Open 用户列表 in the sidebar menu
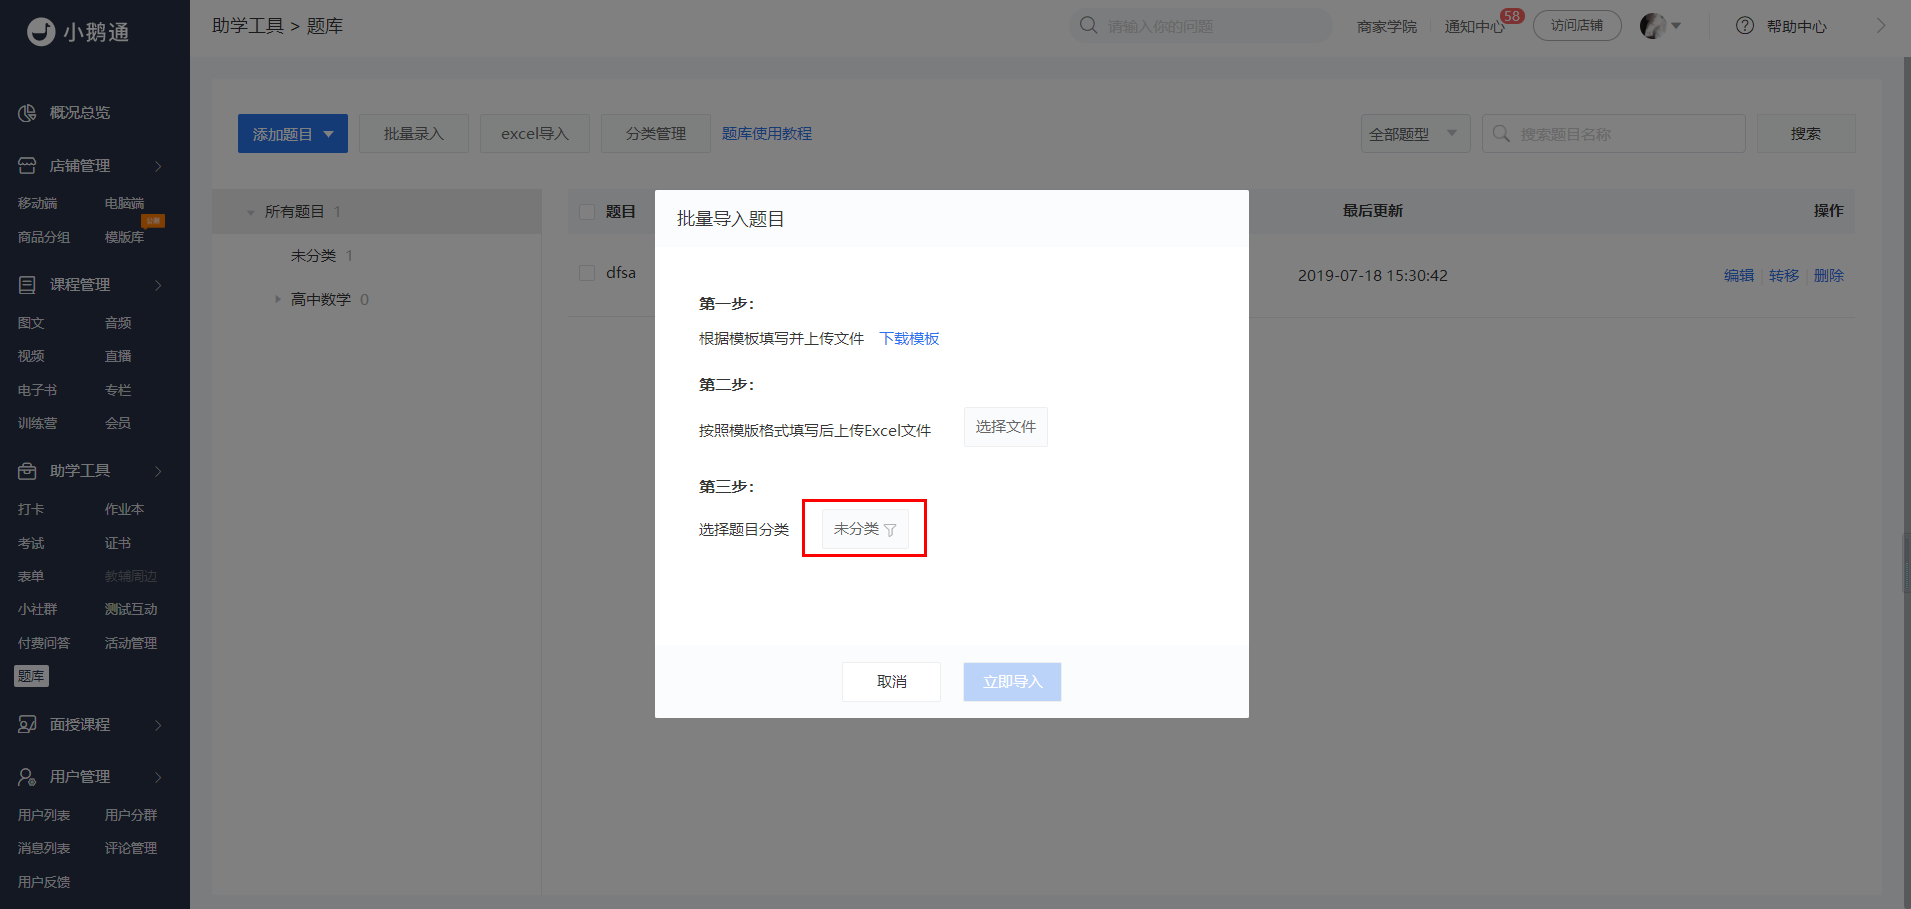Screen dimensions: 1911x909 coord(44,815)
